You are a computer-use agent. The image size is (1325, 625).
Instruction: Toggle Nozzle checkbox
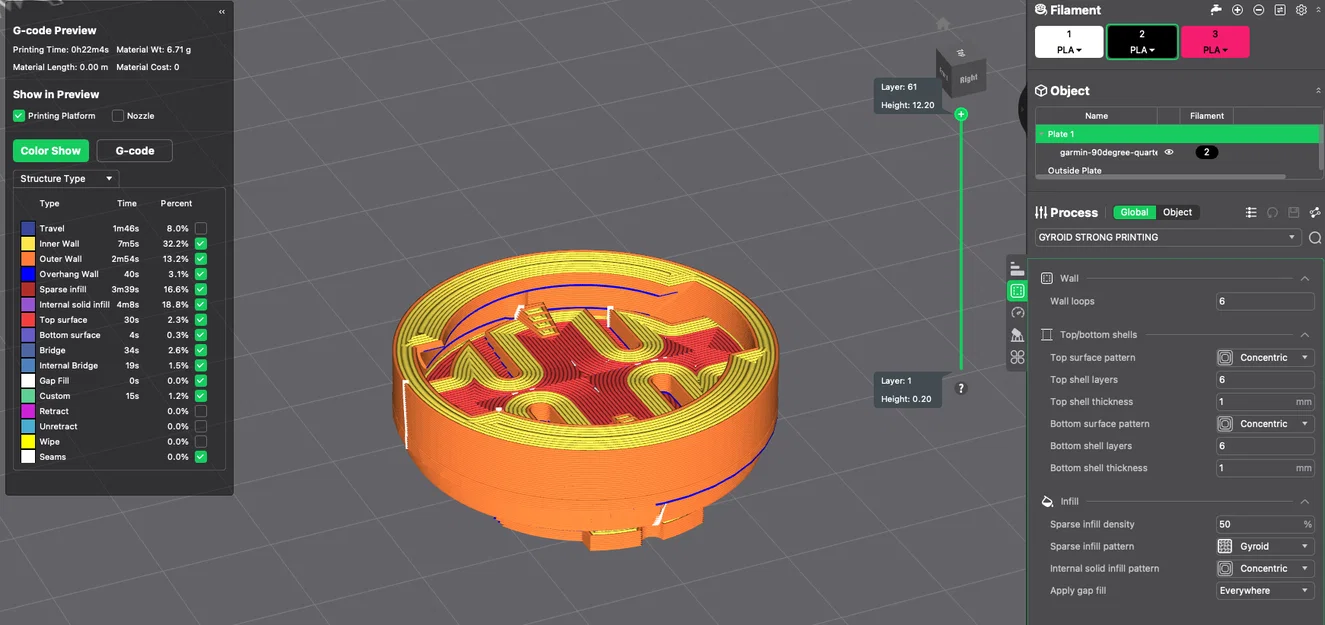(118, 116)
